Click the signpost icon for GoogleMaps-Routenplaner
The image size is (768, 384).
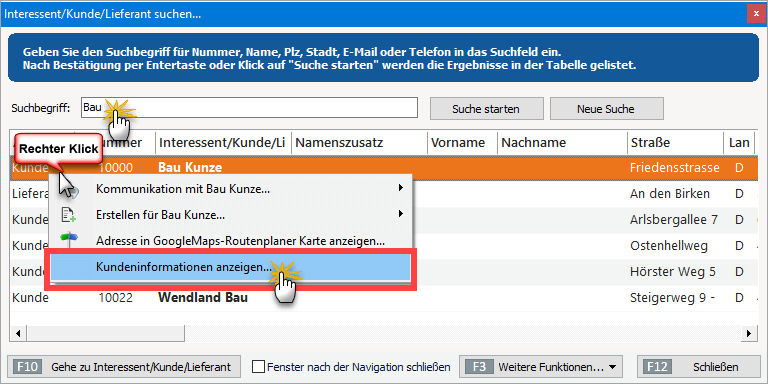tap(69, 239)
